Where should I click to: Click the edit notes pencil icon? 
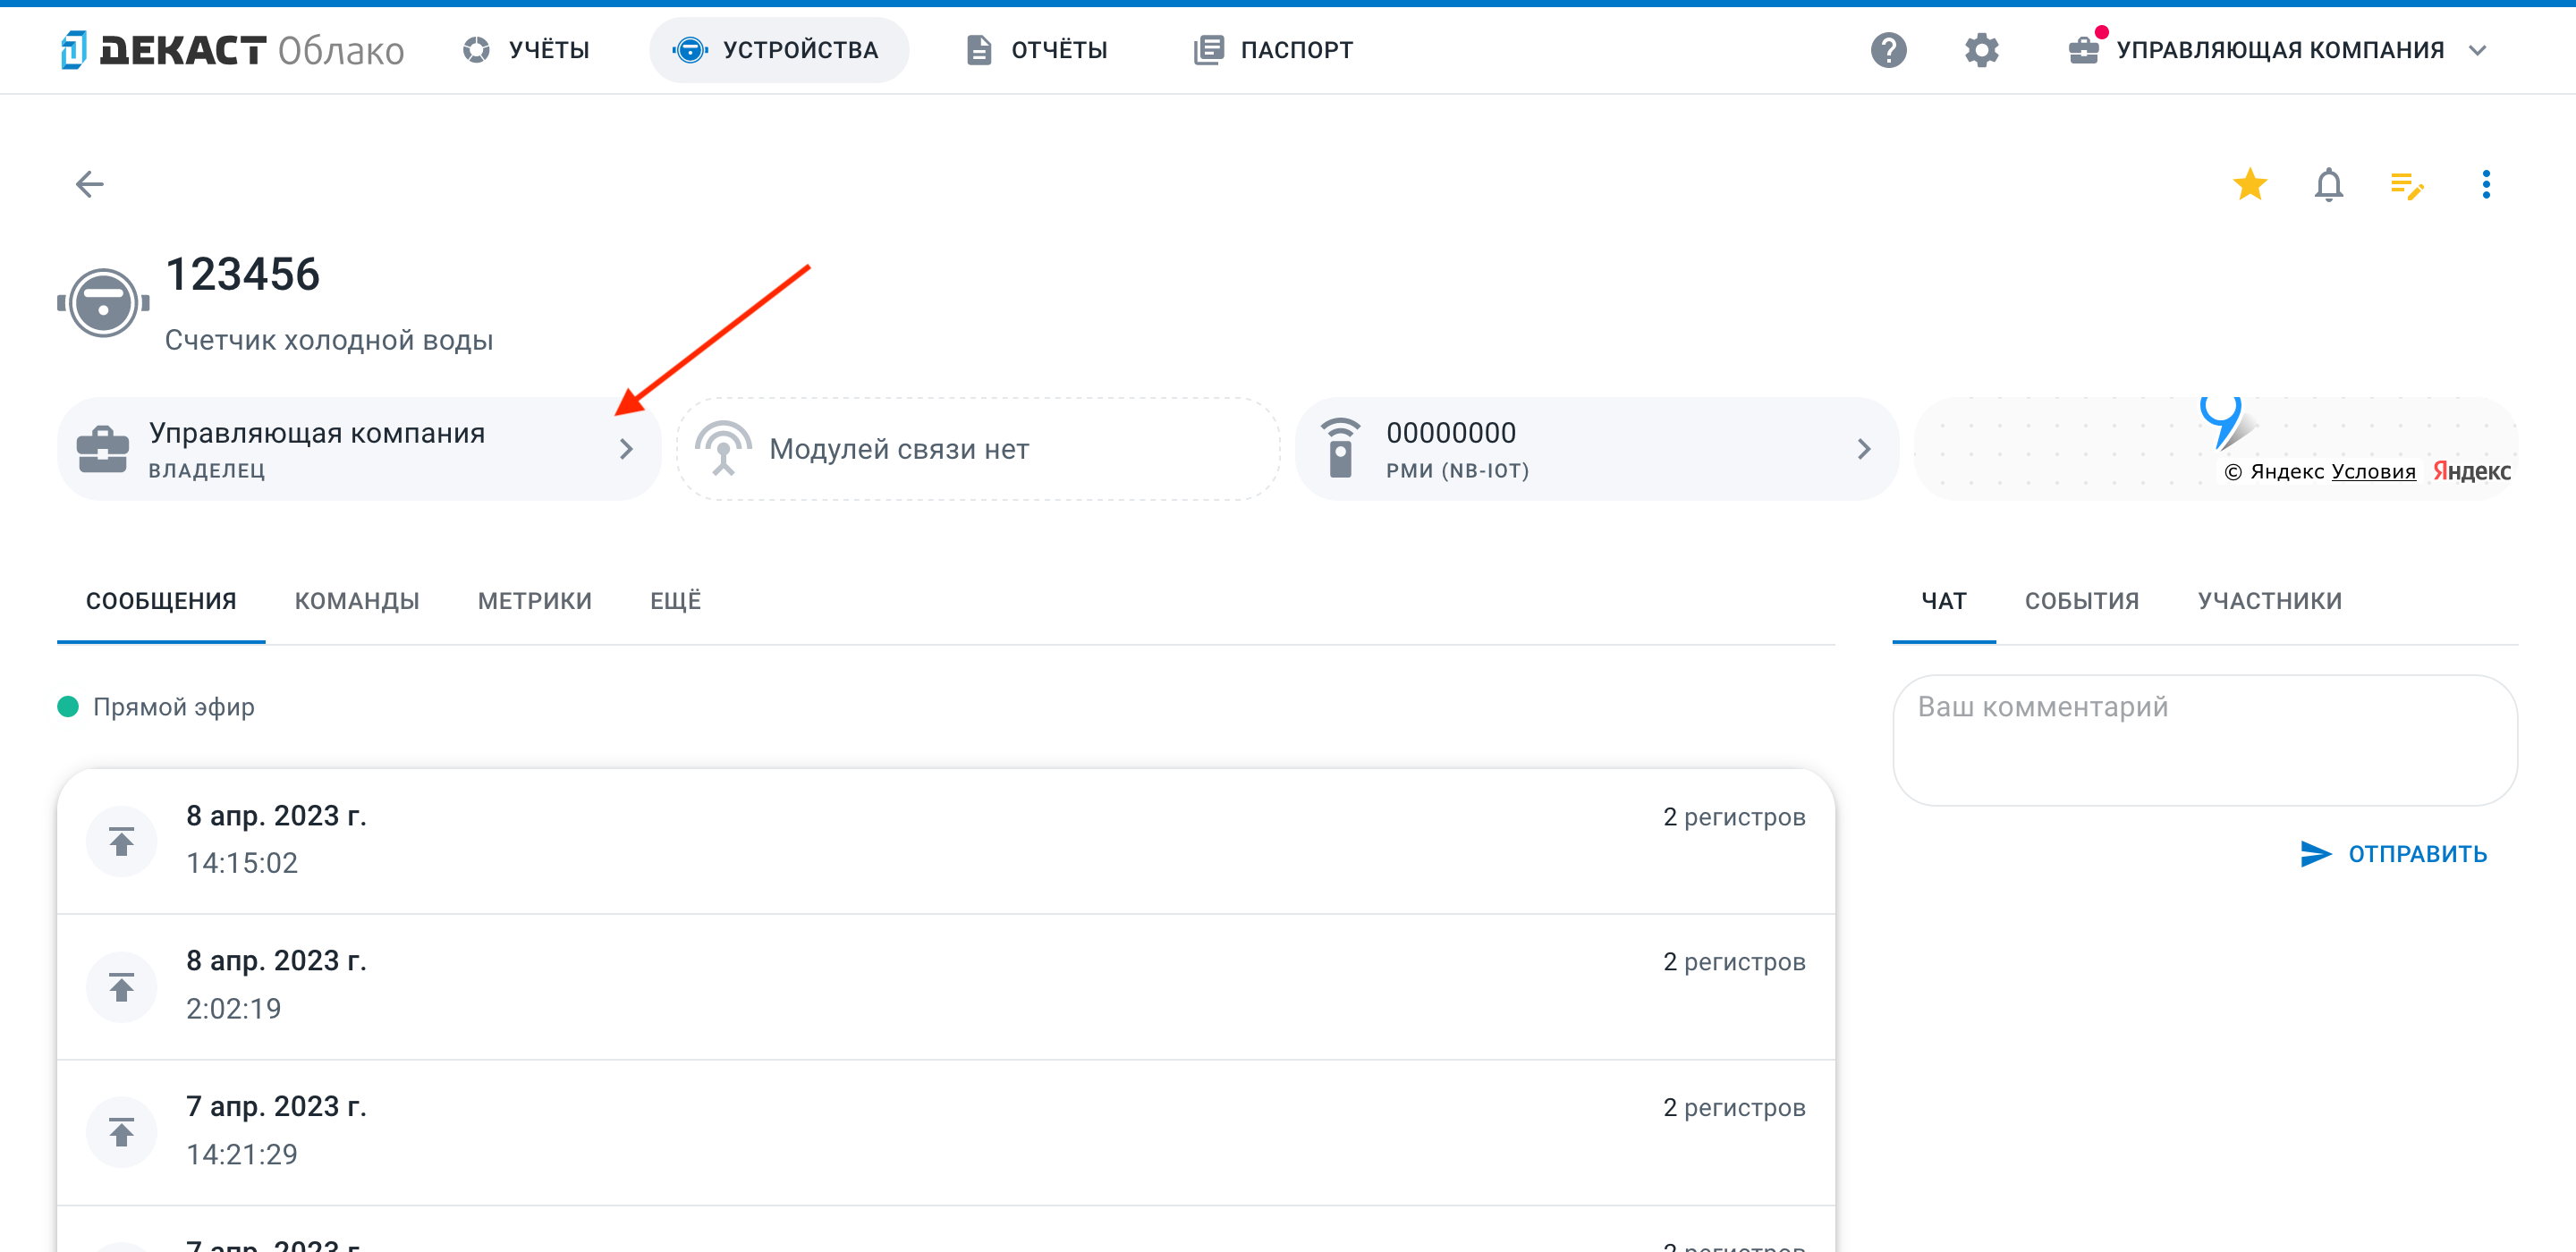pyautogui.click(x=2407, y=185)
